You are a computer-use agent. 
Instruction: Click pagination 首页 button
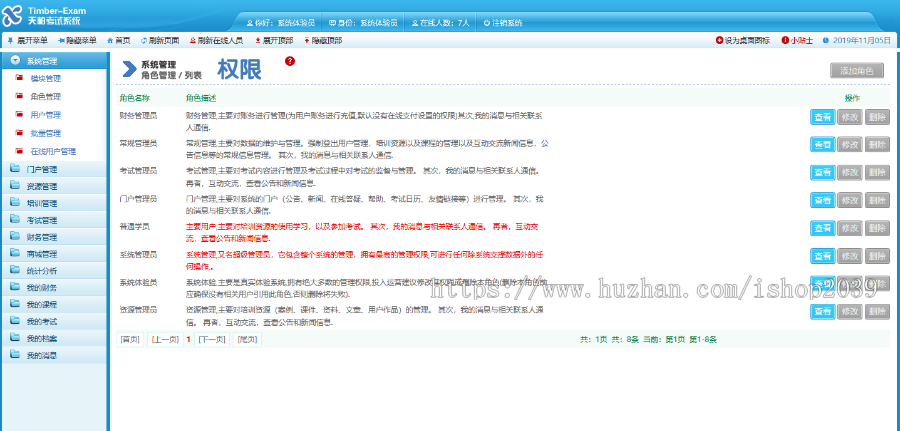tap(130, 340)
